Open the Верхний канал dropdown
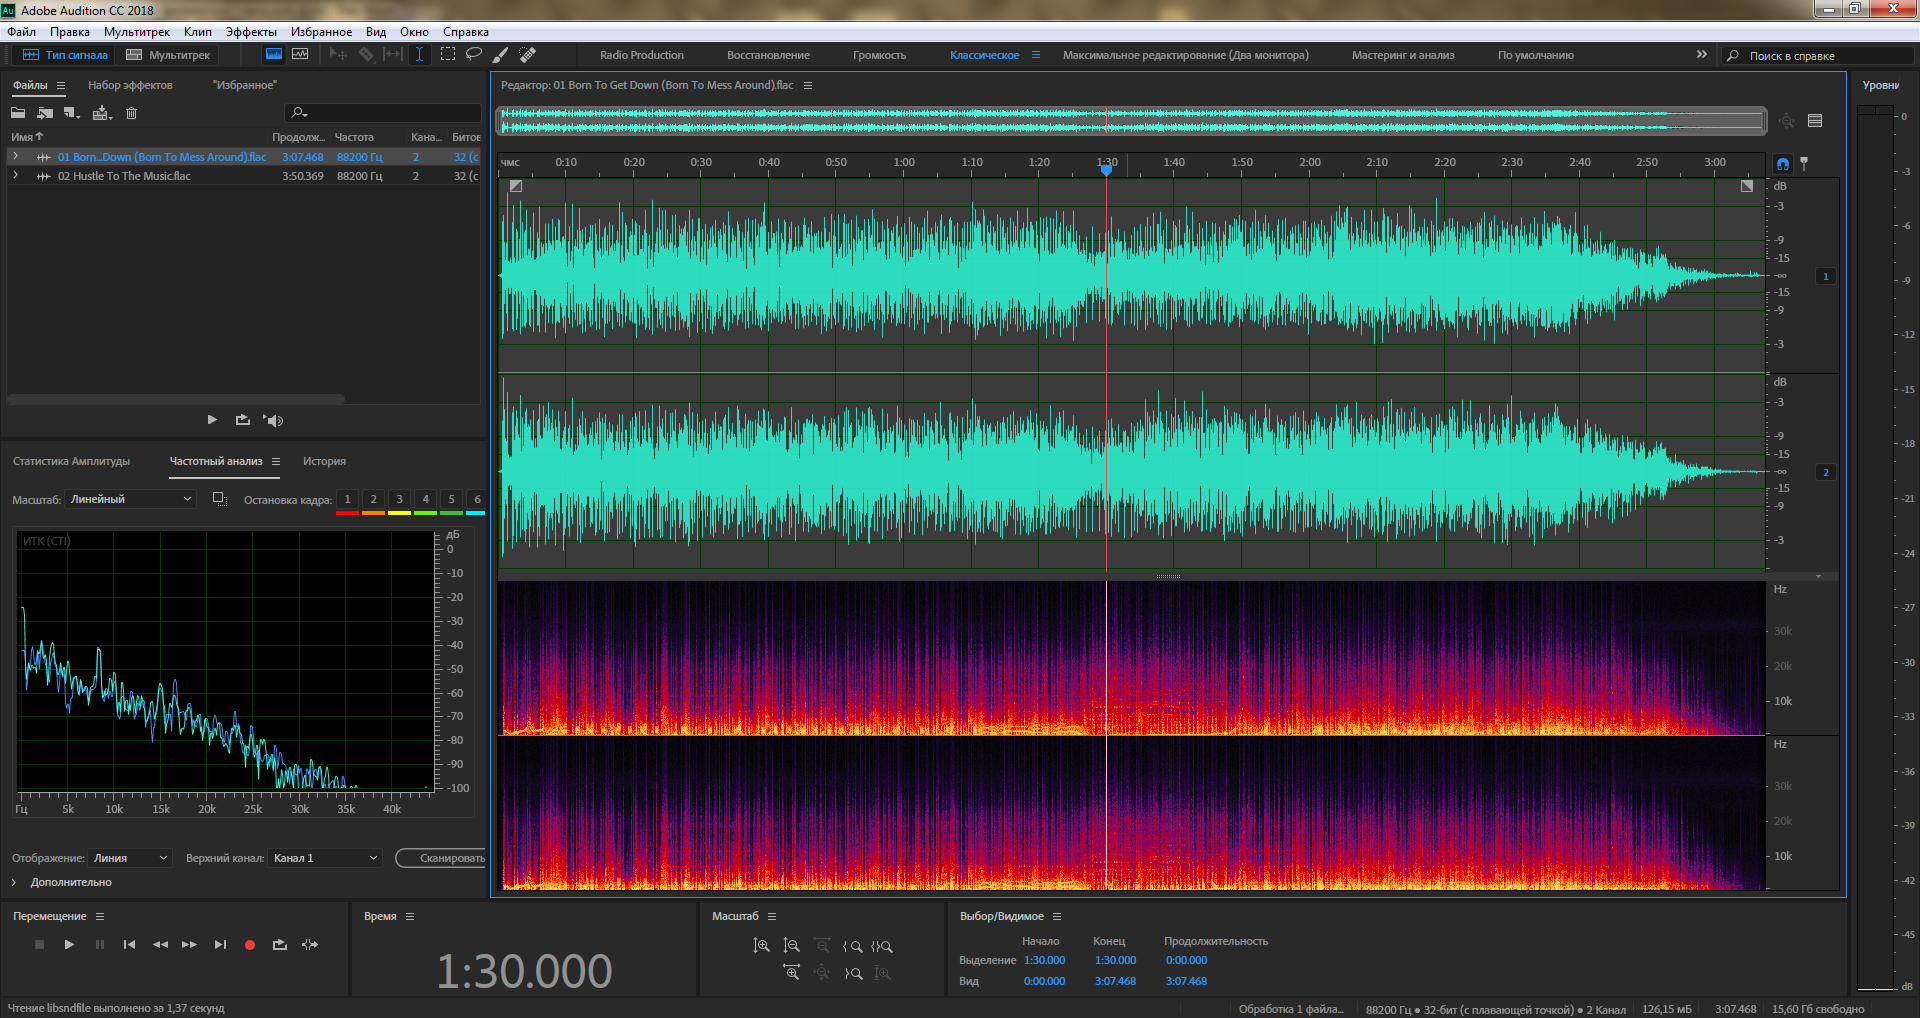 tap(326, 858)
